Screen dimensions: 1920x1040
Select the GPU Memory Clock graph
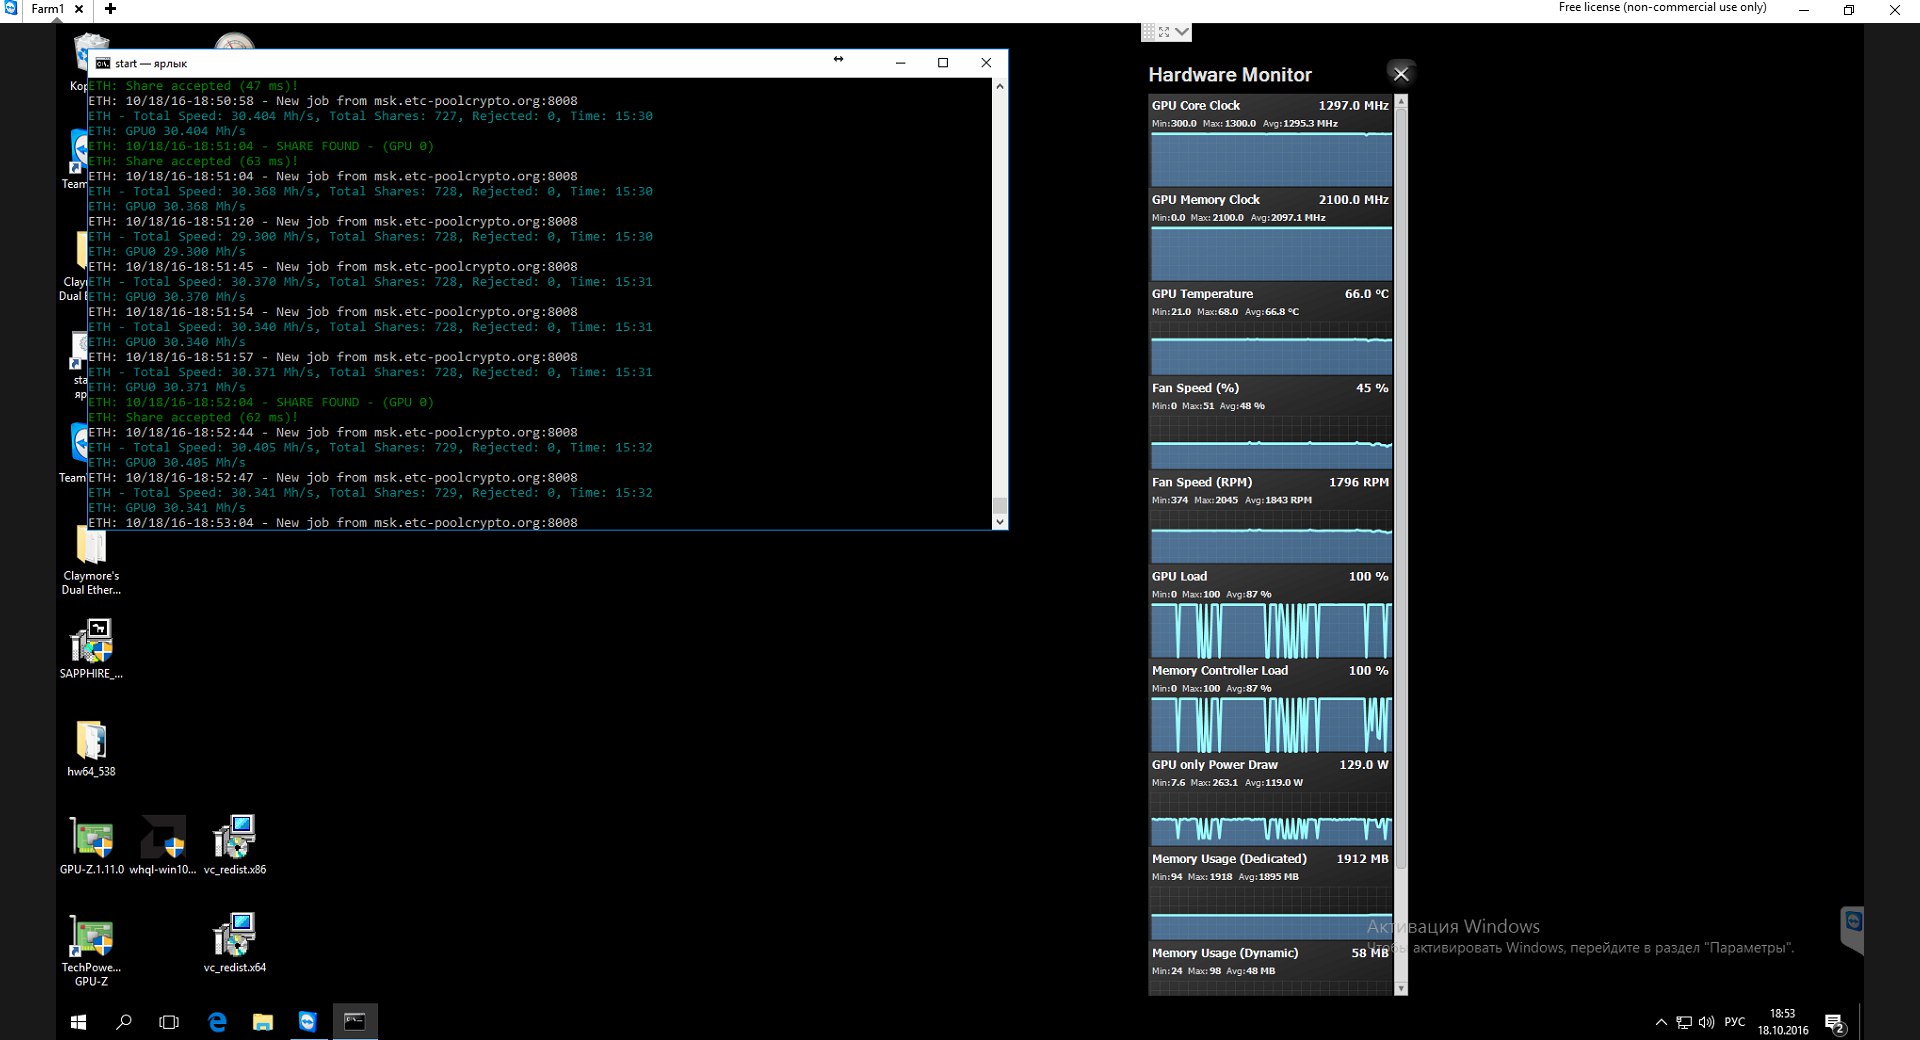pyautogui.click(x=1270, y=253)
